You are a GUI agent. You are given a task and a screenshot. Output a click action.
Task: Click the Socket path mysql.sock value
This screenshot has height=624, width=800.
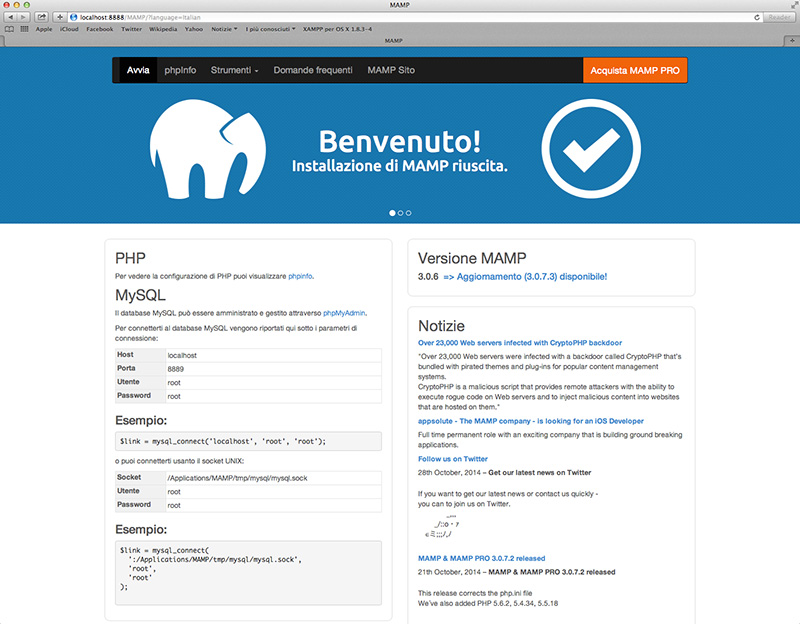pyautogui.click(x=237, y=478)
